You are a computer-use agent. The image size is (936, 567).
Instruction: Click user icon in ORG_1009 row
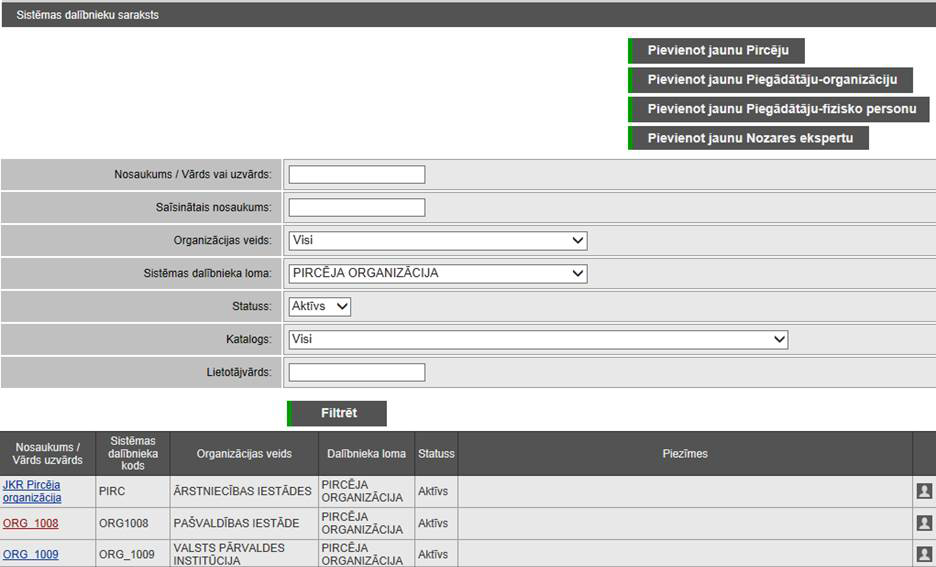coord(924,554)
